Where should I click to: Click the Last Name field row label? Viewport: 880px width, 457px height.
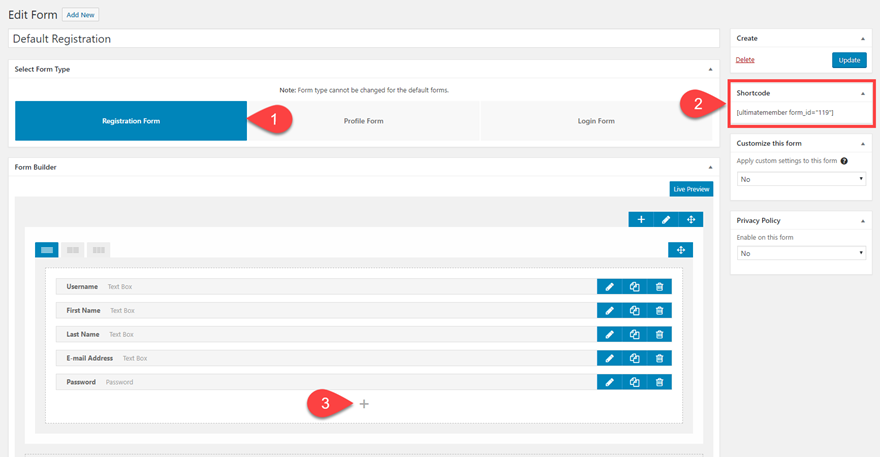82,334
